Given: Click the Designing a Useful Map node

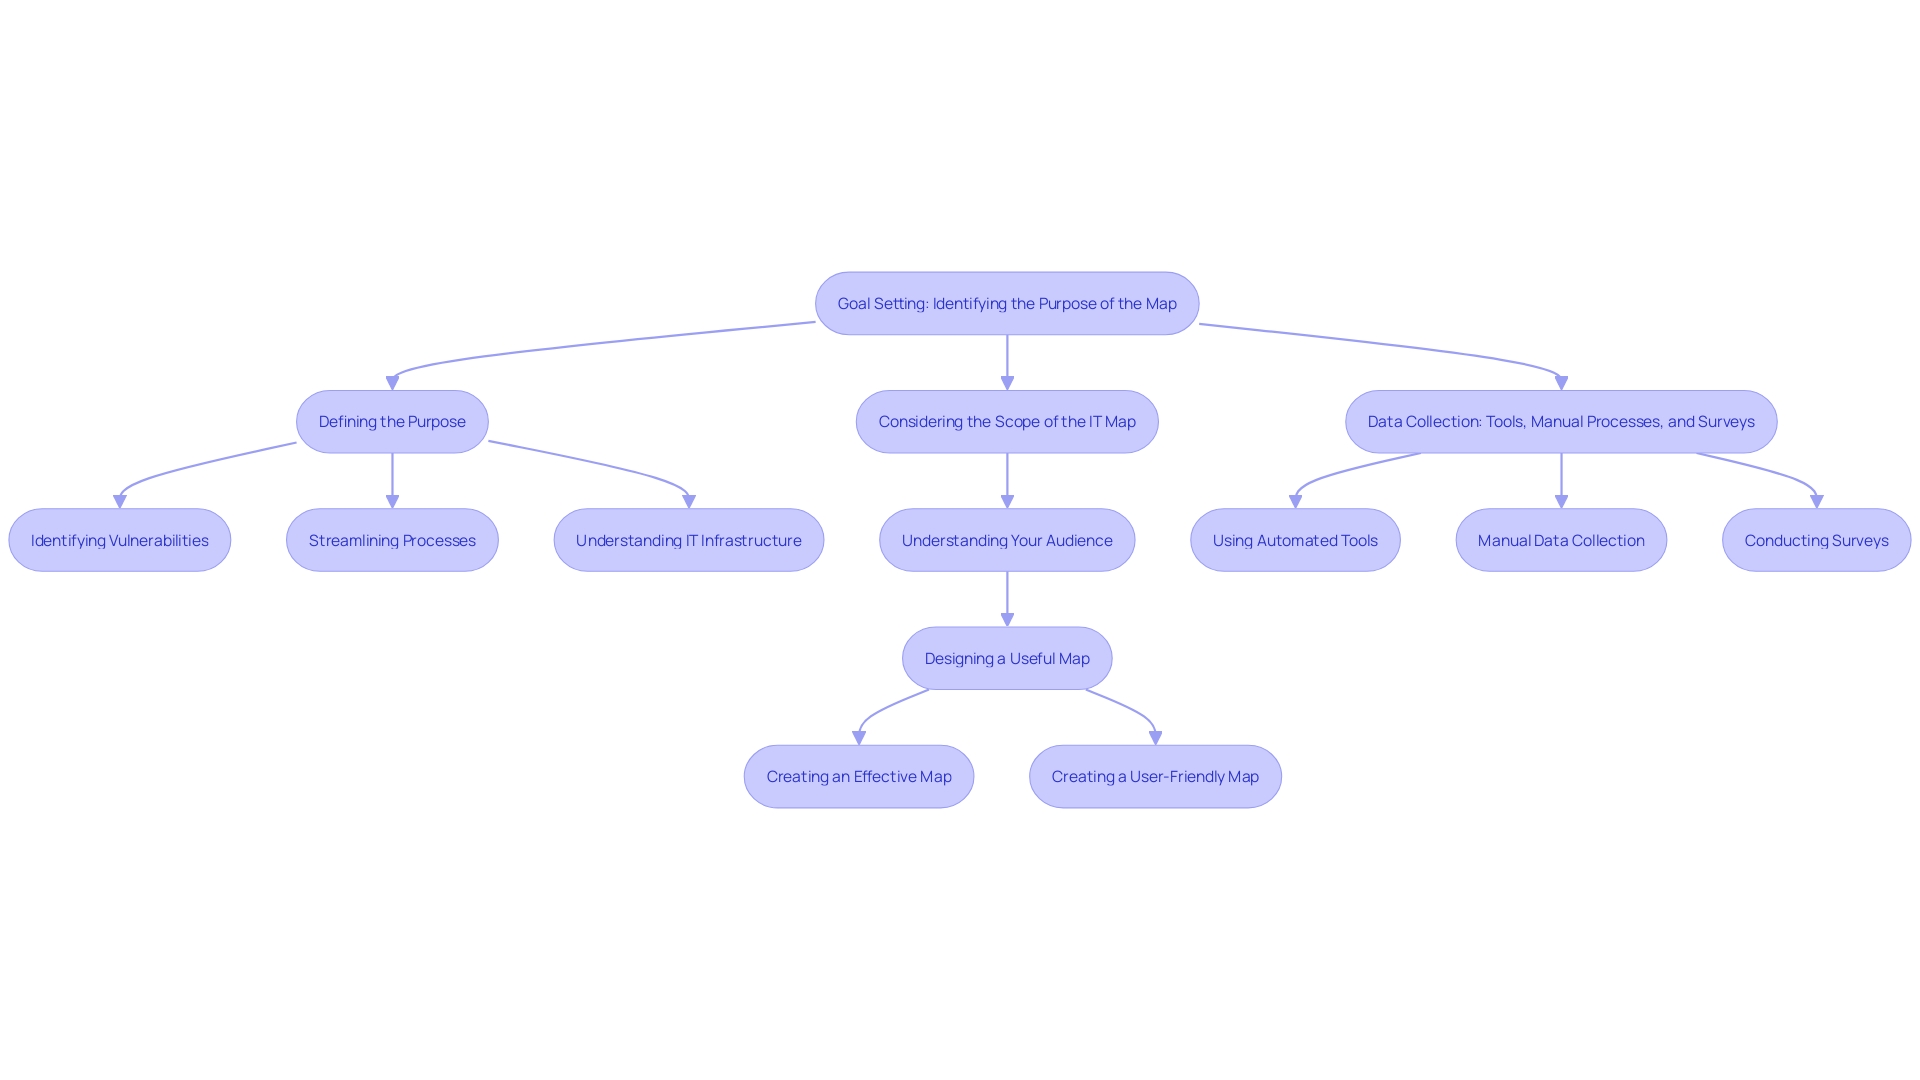Looking at the screenshot, I should tap(1007, 657).
